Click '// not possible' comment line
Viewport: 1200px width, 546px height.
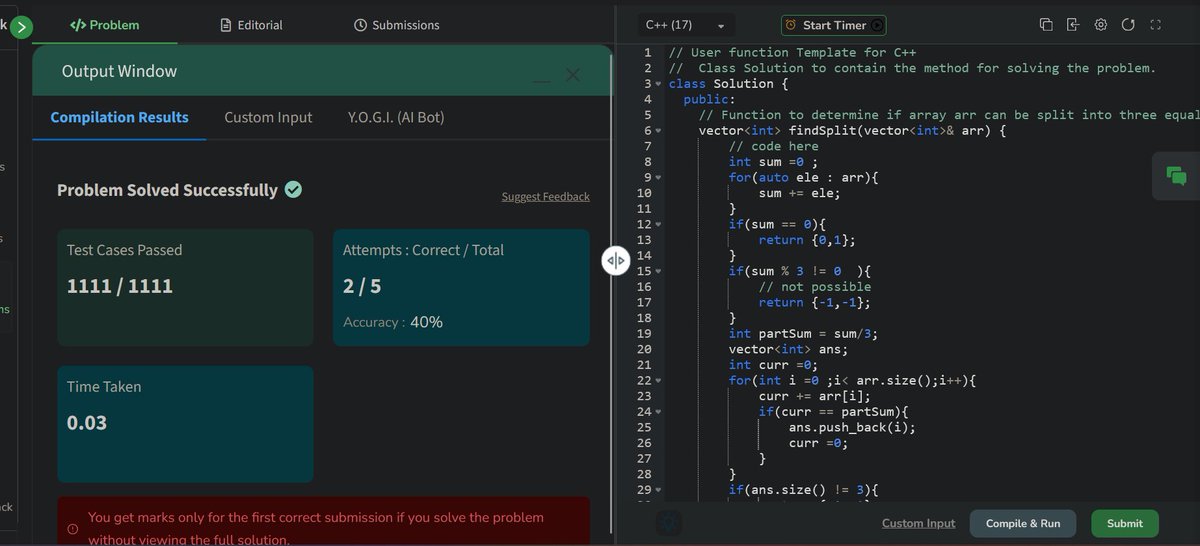tap(815, 287)
